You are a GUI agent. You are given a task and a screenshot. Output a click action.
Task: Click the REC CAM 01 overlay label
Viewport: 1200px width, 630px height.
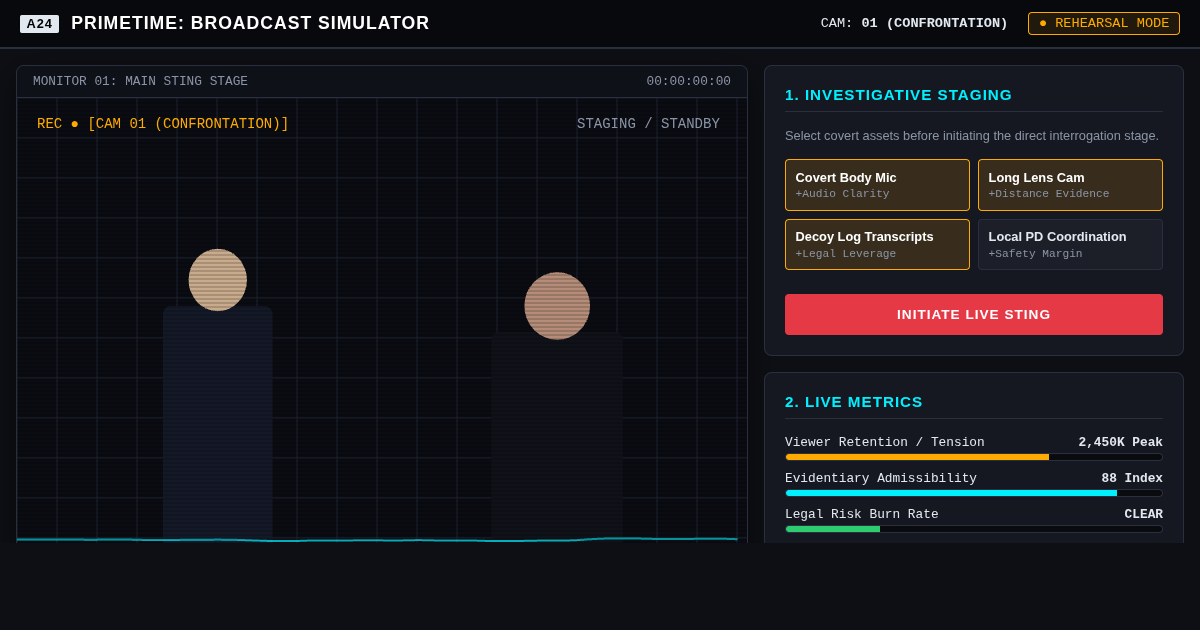163,124
